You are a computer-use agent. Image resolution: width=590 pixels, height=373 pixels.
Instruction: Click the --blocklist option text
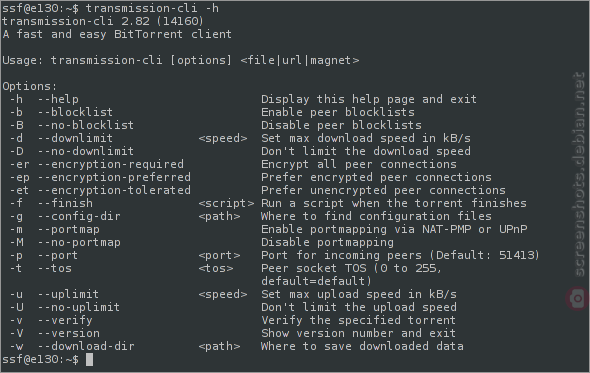click(75, 112)
